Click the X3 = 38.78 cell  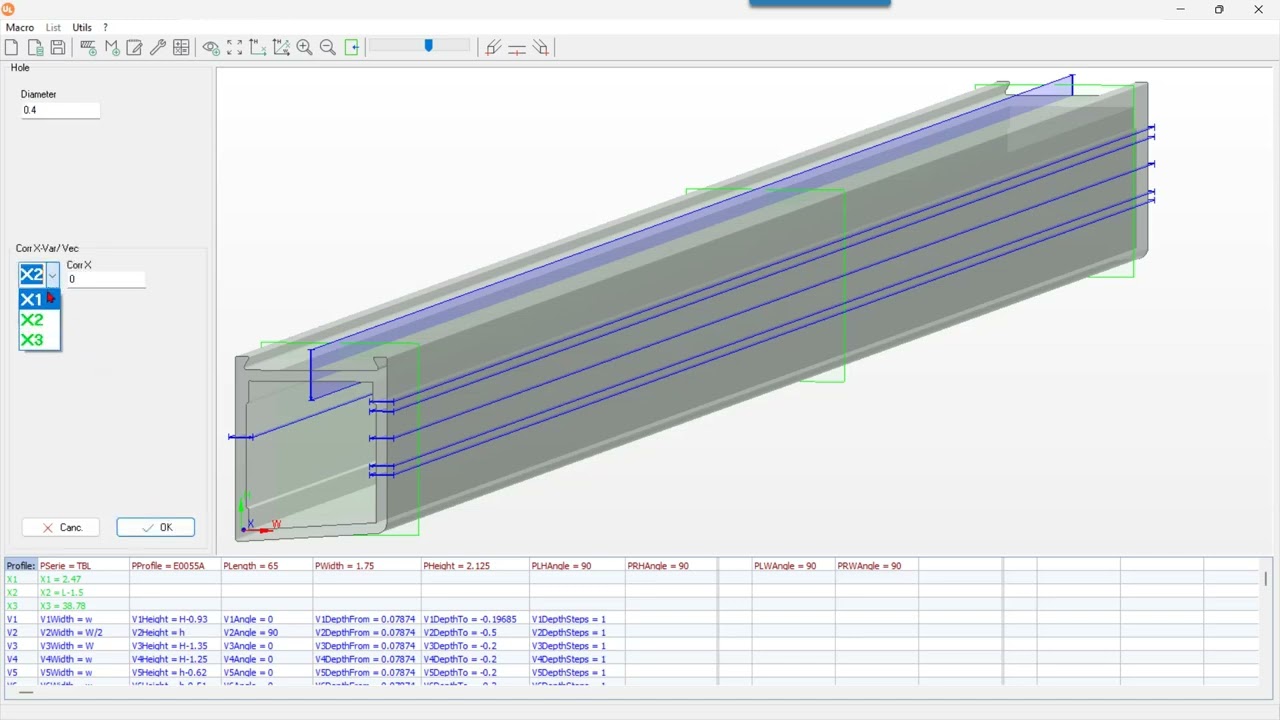tap(83, 606)
